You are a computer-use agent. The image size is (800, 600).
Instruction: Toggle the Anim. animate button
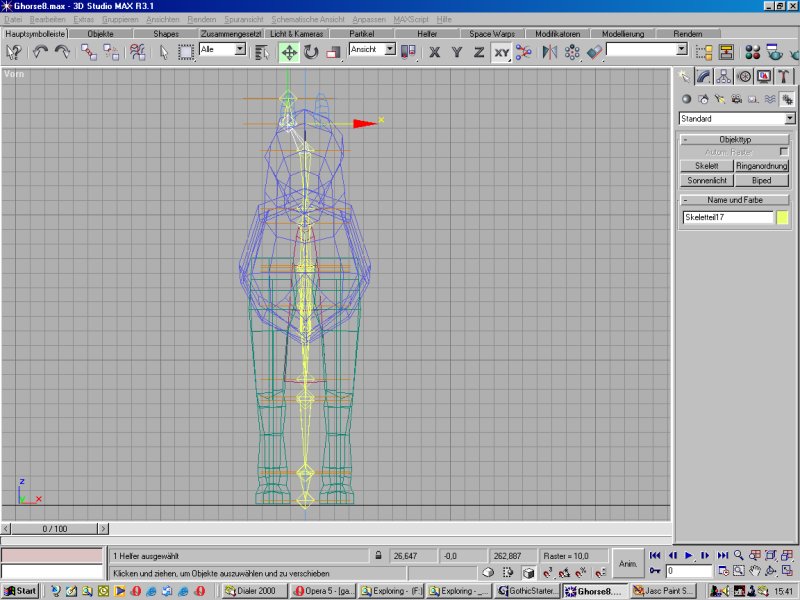[x=628, y=563]
